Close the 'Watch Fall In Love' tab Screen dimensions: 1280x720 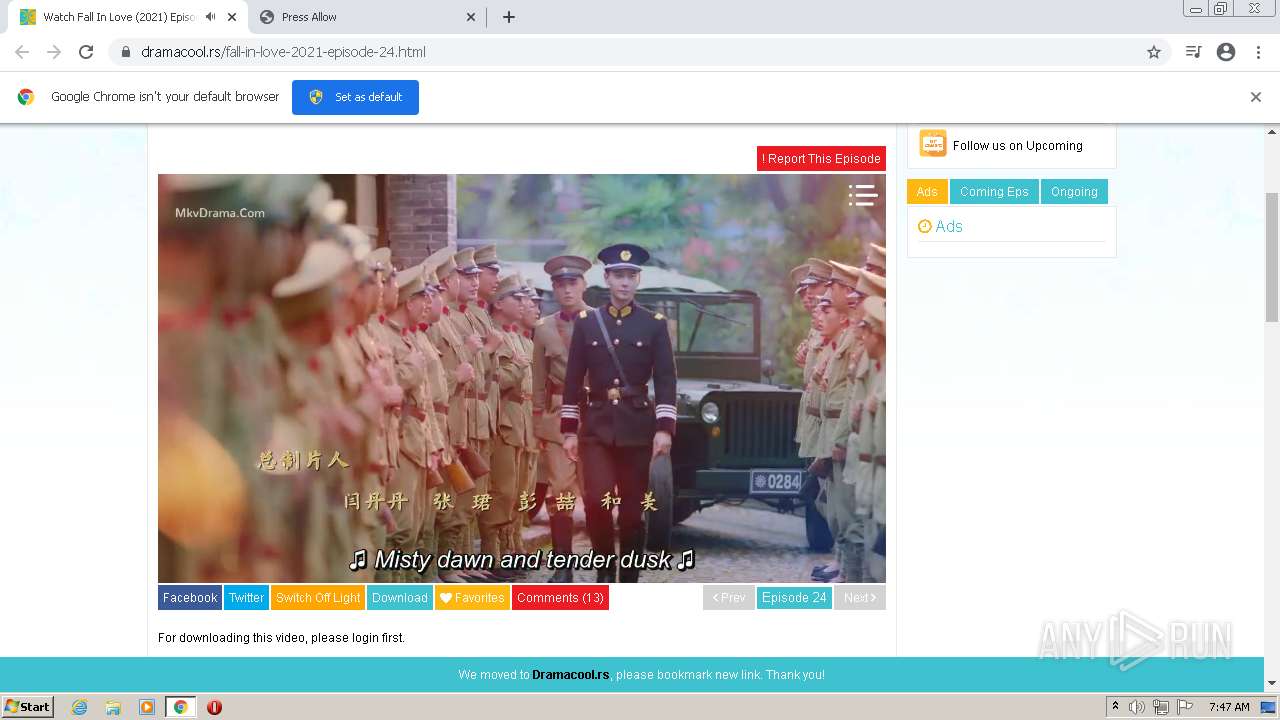[232, 17]
